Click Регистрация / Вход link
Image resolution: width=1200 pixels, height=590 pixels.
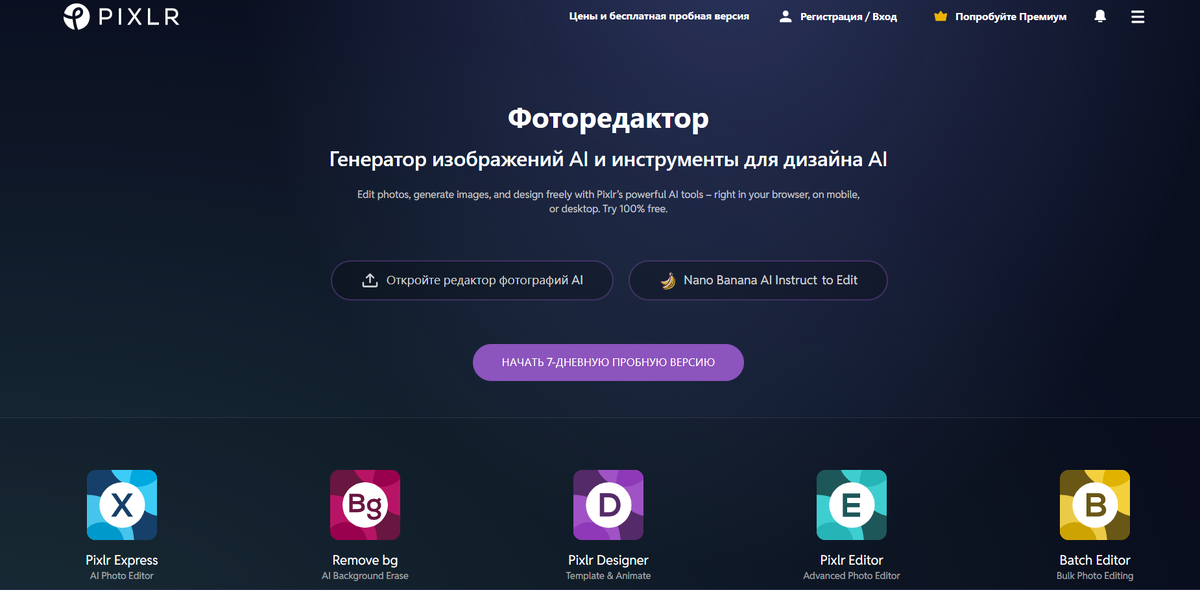tap(848, 17)
